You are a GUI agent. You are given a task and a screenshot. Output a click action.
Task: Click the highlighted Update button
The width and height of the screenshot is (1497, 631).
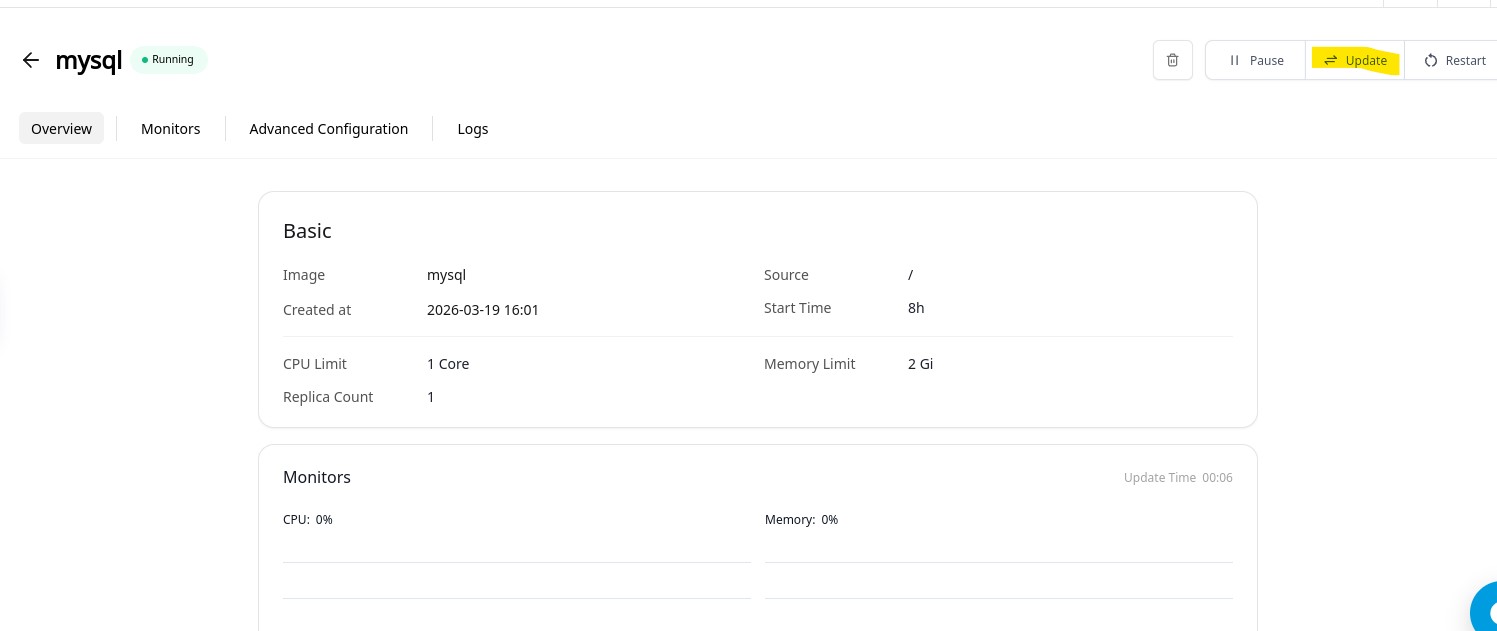pyautogui.click(x=1355, y=60)
